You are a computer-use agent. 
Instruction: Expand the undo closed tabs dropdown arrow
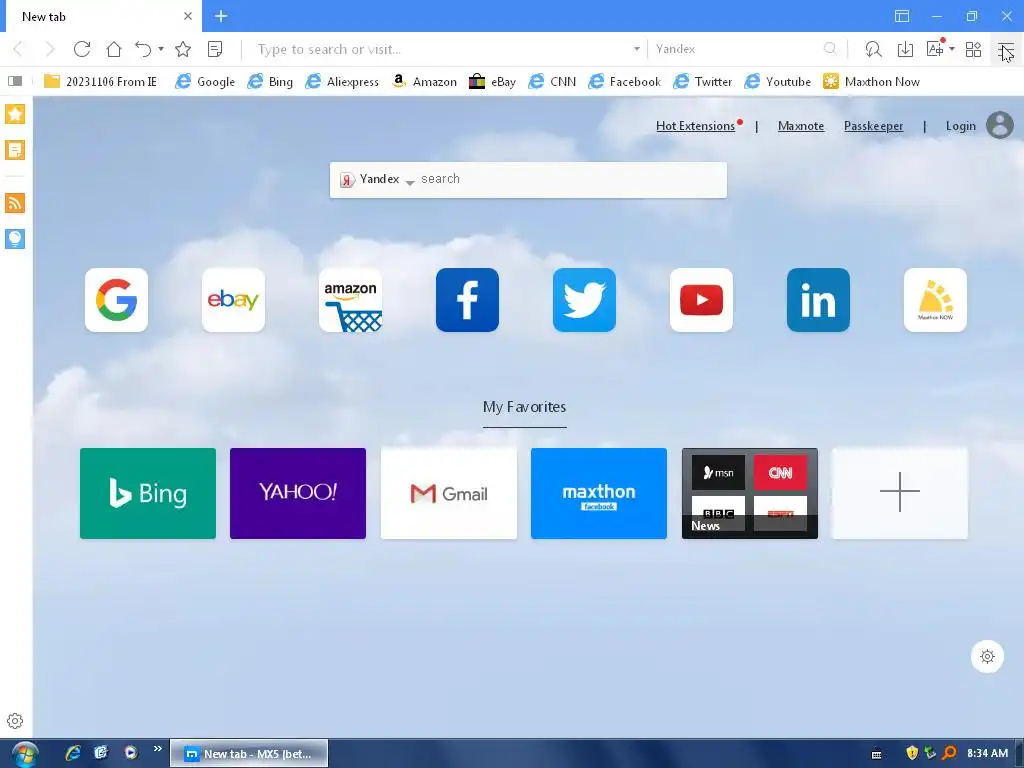pos(161,49)
